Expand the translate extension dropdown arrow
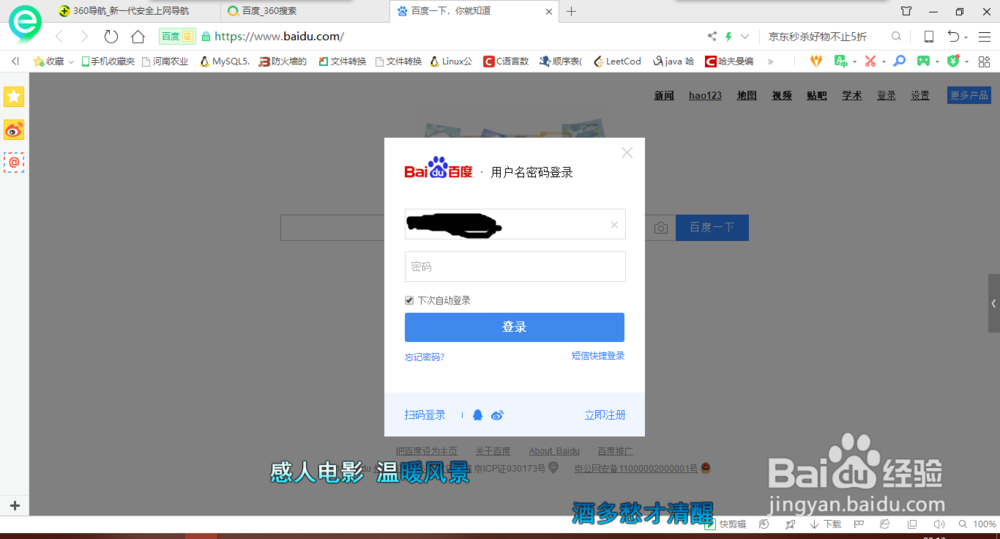 point(855,62)
